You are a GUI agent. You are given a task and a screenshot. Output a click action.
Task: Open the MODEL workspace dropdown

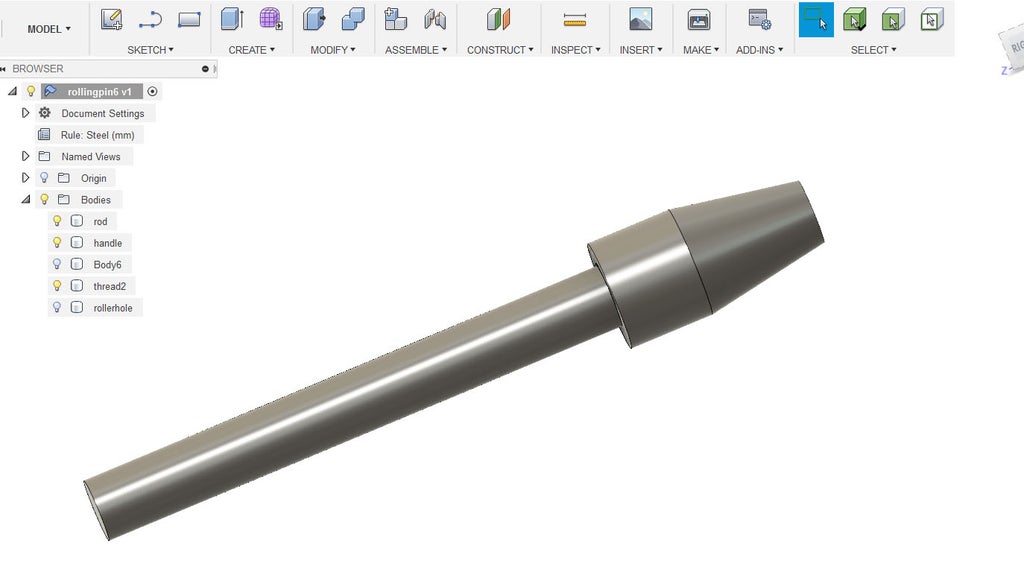49,29
